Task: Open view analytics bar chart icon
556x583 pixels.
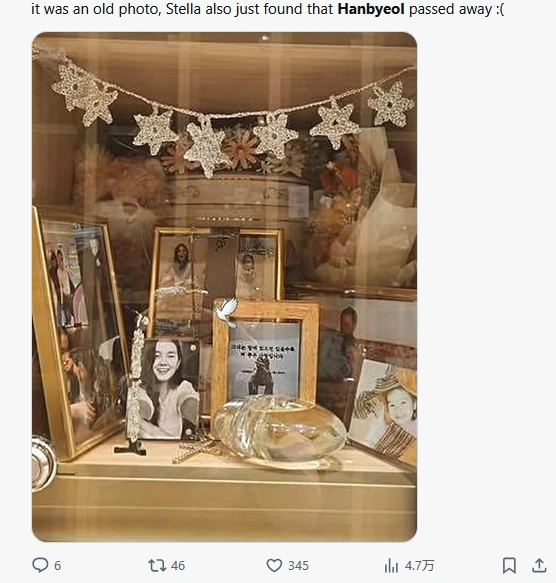Action: (x=391, y=566)
